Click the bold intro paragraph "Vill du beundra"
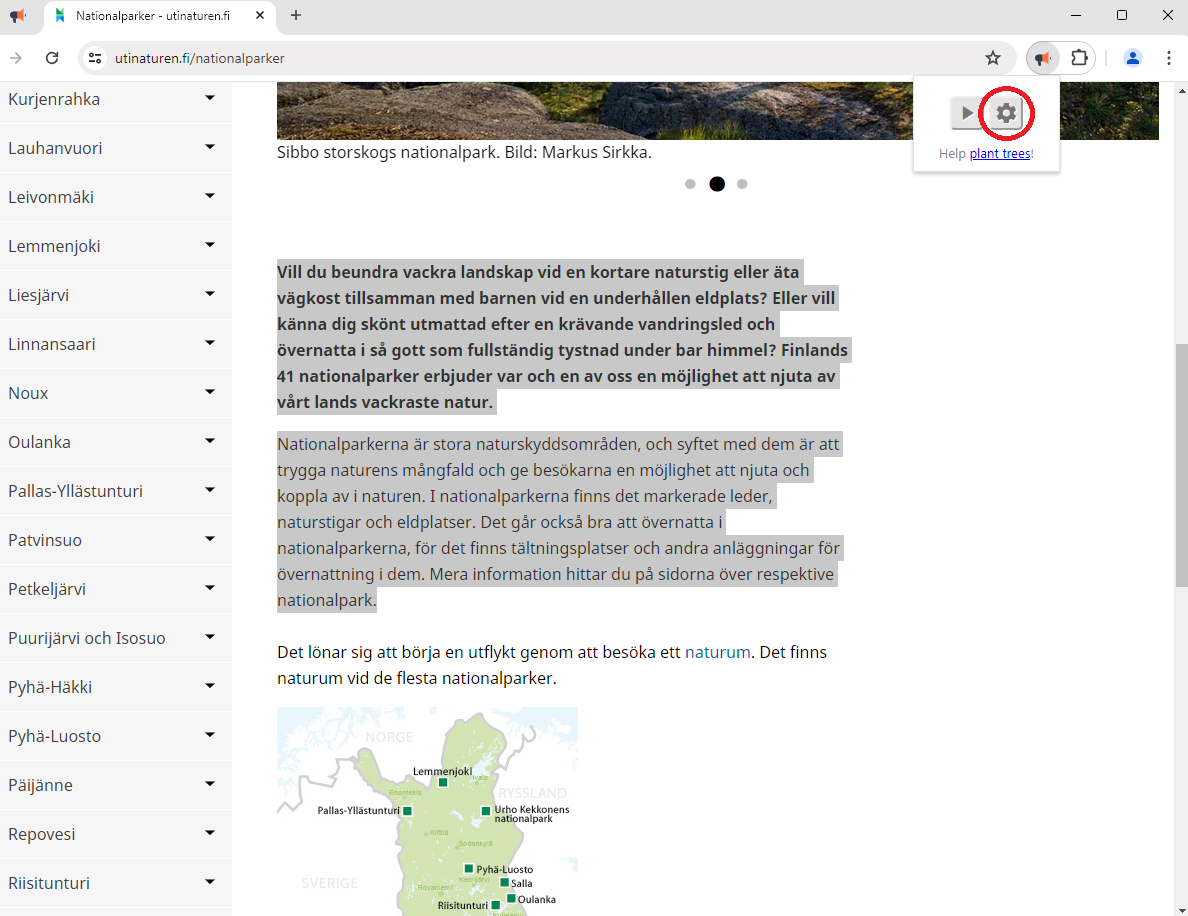 click(x=563, y=337)
